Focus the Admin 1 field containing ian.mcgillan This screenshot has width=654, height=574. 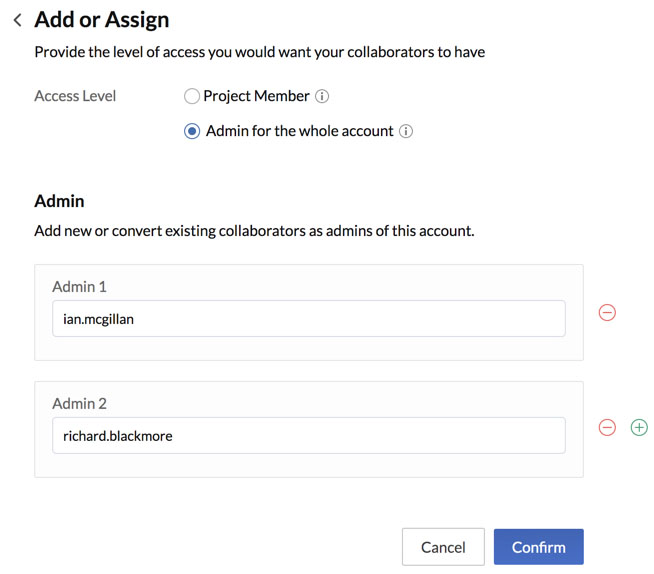(x=309, y=319)
